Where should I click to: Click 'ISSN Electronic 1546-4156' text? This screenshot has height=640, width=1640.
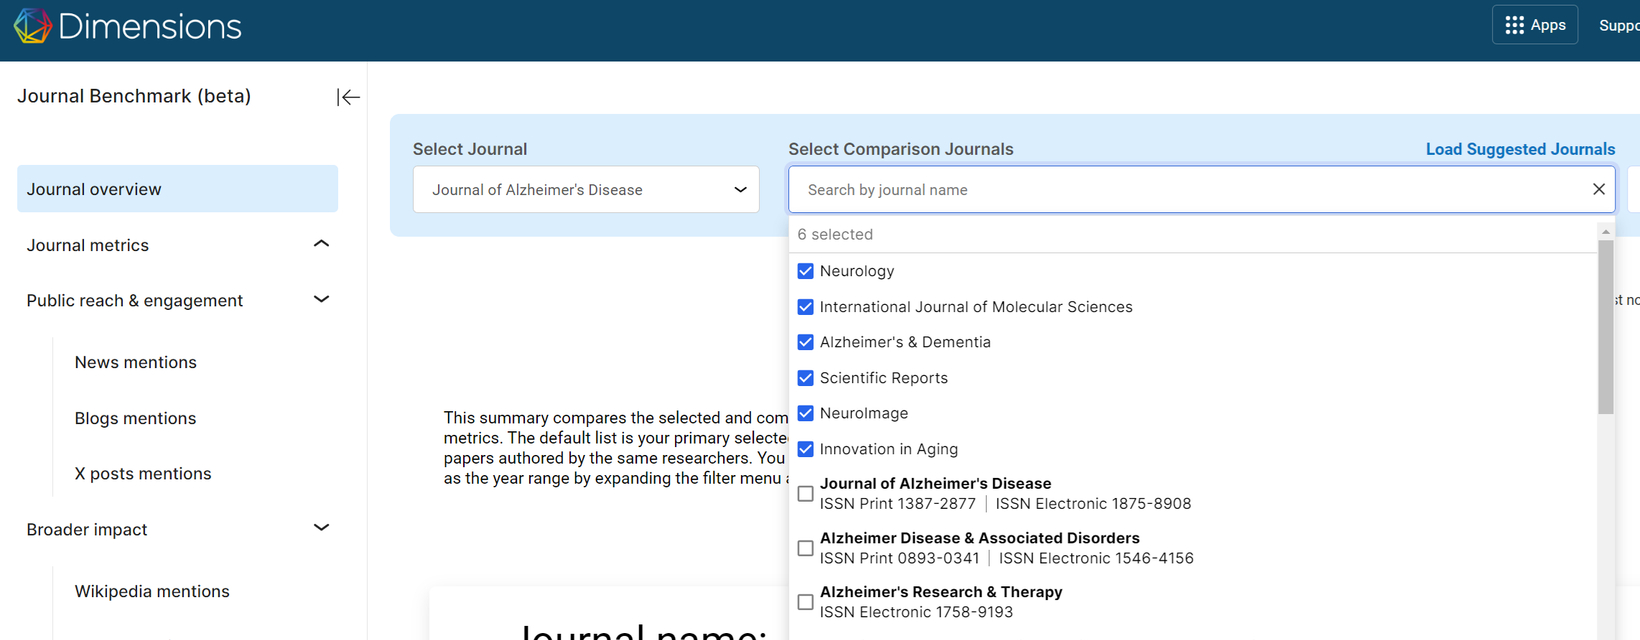pos(1096,558)
